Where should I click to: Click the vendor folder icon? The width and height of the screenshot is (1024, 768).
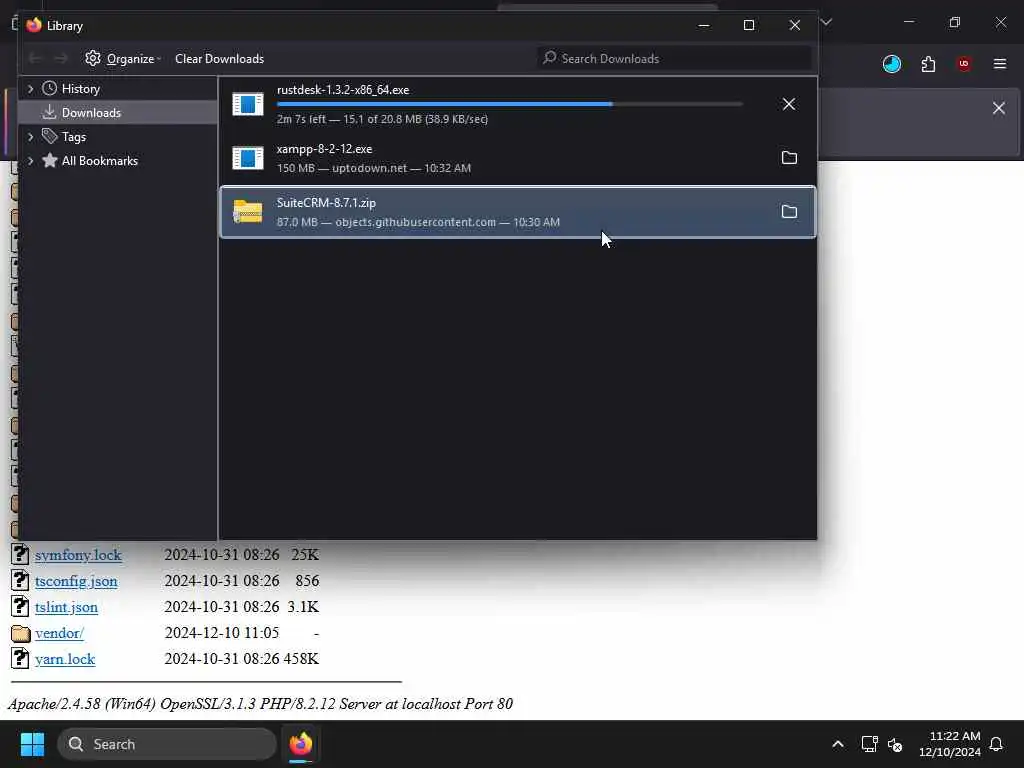tap(20, 633)
